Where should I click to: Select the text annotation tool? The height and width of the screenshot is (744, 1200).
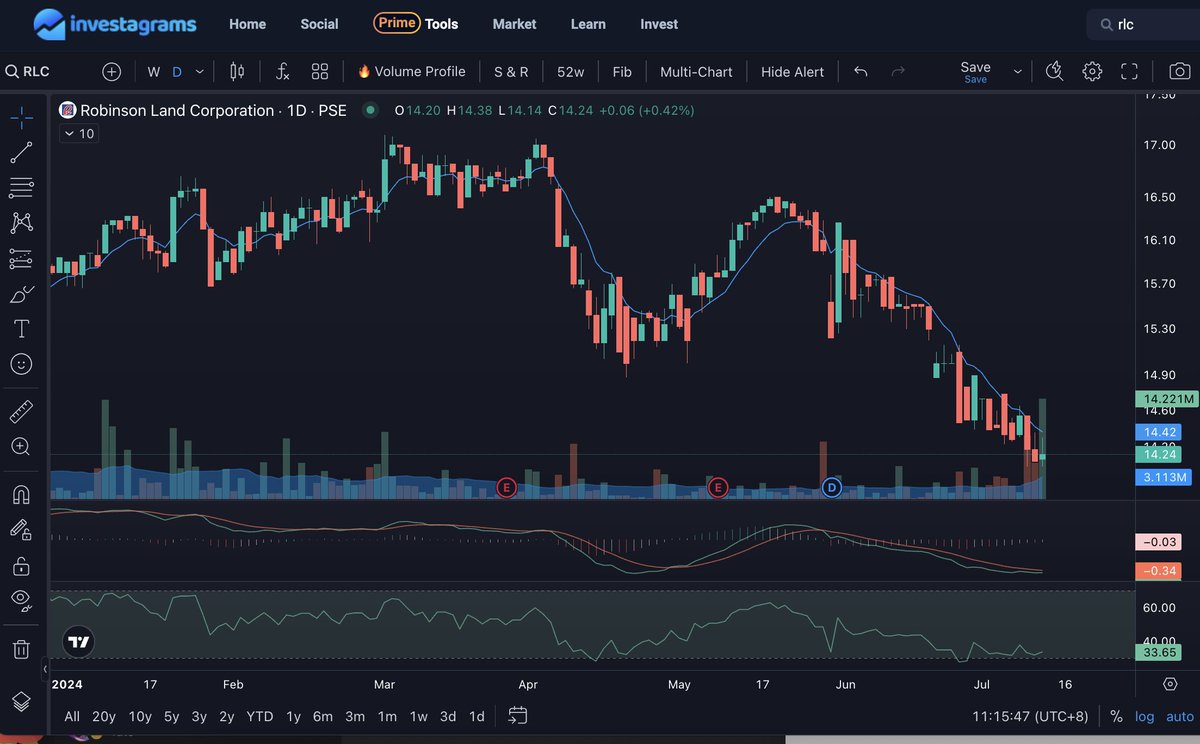click(x=21, y=328)
